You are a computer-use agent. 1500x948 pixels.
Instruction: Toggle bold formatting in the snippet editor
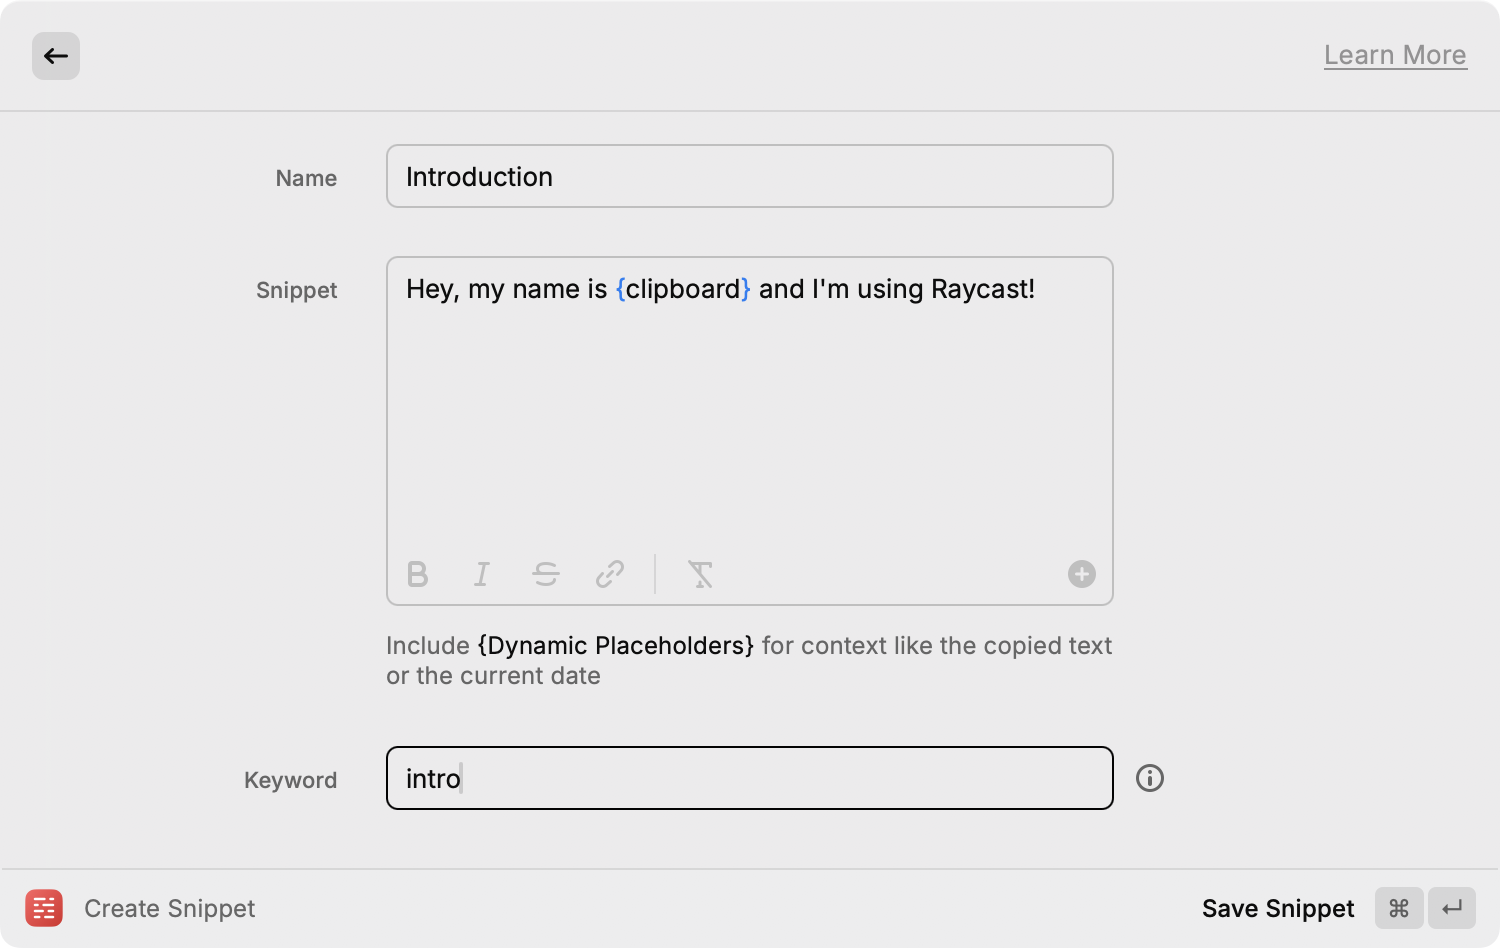coord(418,574)
